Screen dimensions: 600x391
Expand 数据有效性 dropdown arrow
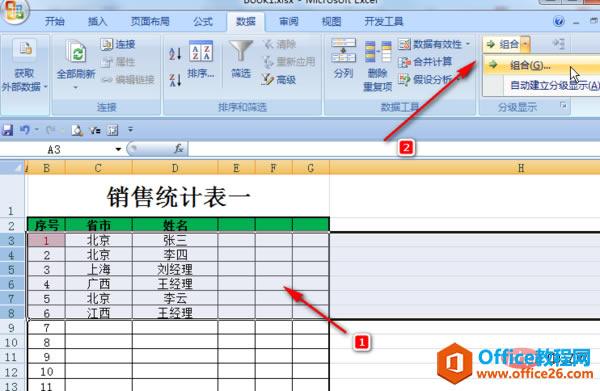[468, 44]
